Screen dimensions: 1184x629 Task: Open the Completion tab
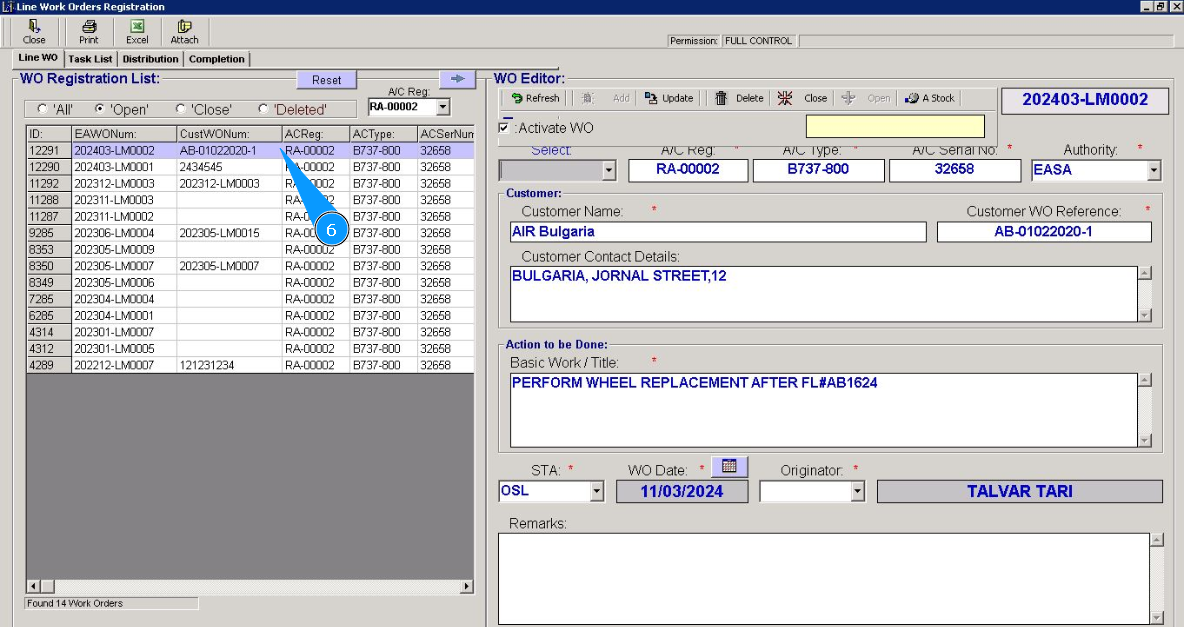pos(217,59)
